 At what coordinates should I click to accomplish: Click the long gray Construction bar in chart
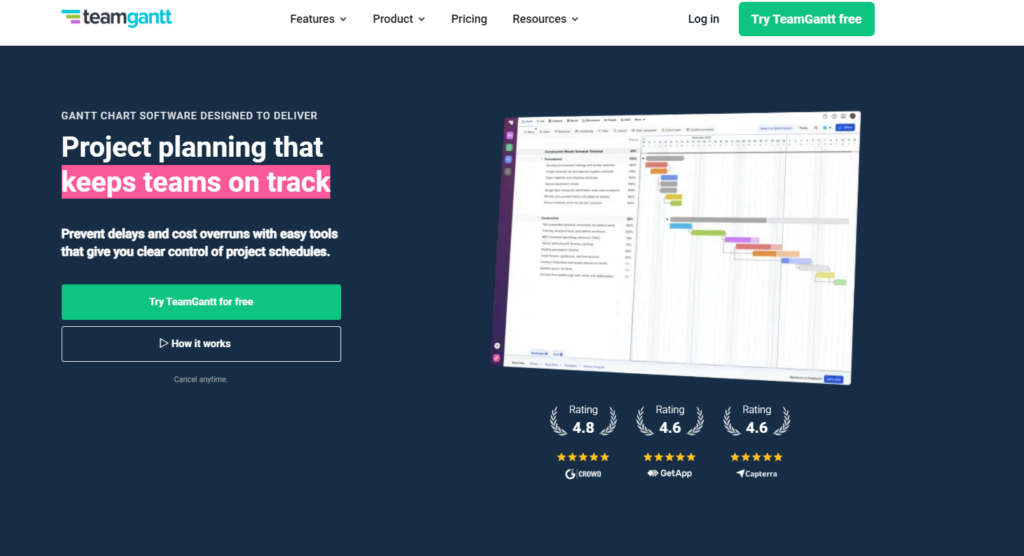(x=717, y=220)
